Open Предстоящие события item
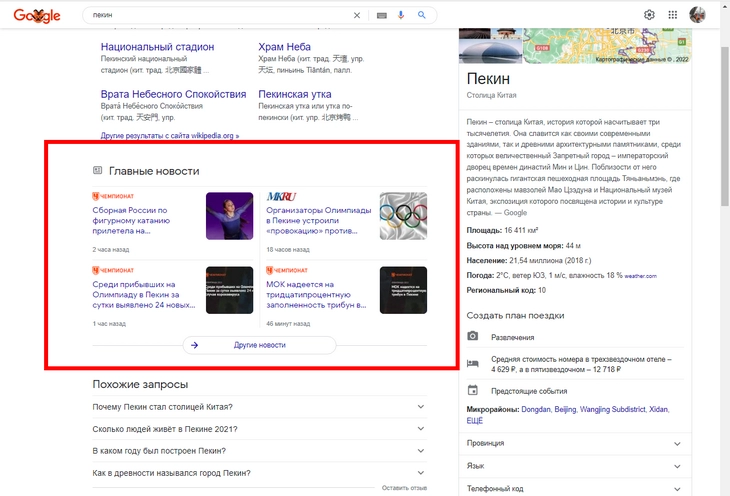The image size is (730, 496). click(x=575, y=391)
